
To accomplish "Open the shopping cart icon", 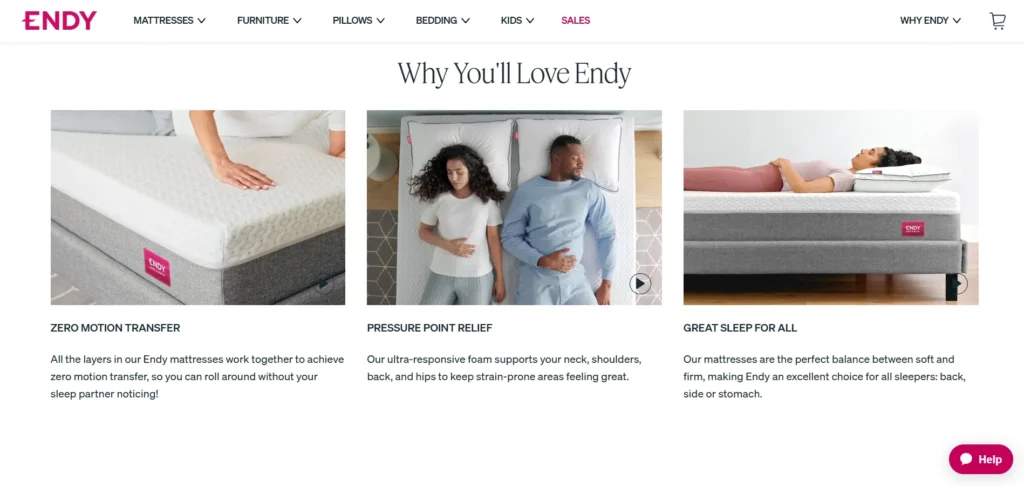I will click(x=997, y=21).
